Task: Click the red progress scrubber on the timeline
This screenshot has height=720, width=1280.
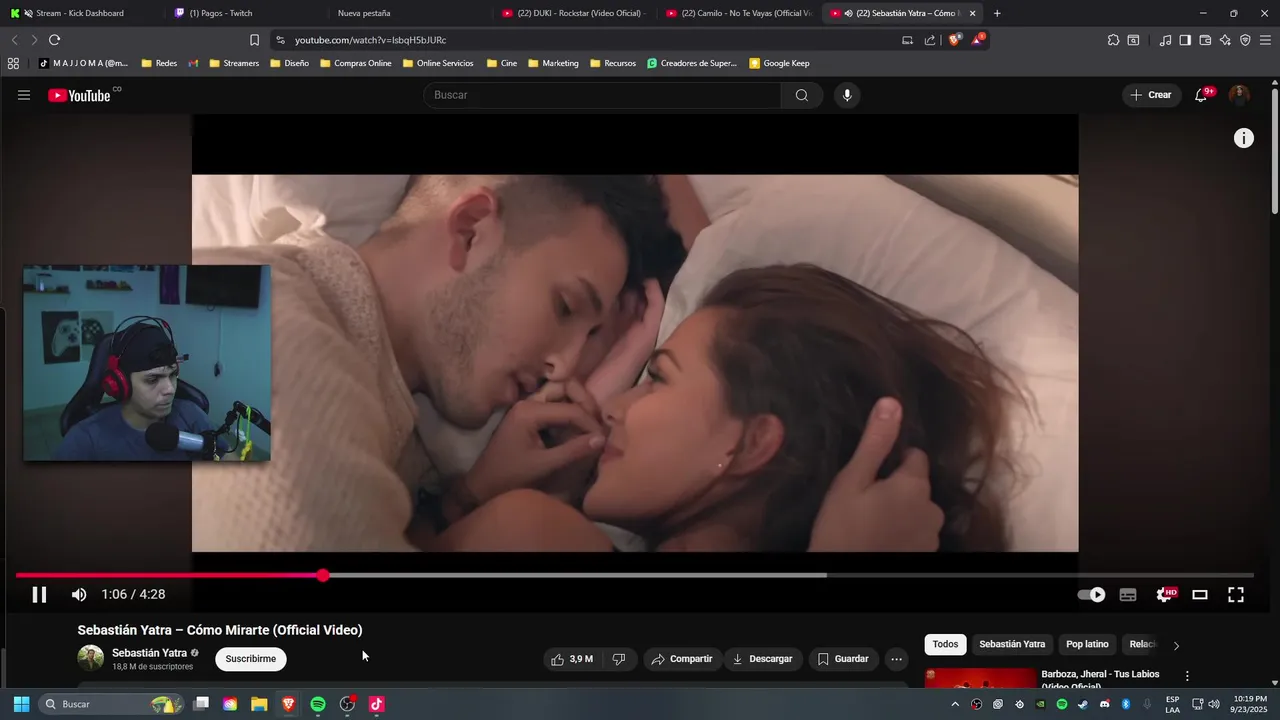Action: [x=323, y=575]
